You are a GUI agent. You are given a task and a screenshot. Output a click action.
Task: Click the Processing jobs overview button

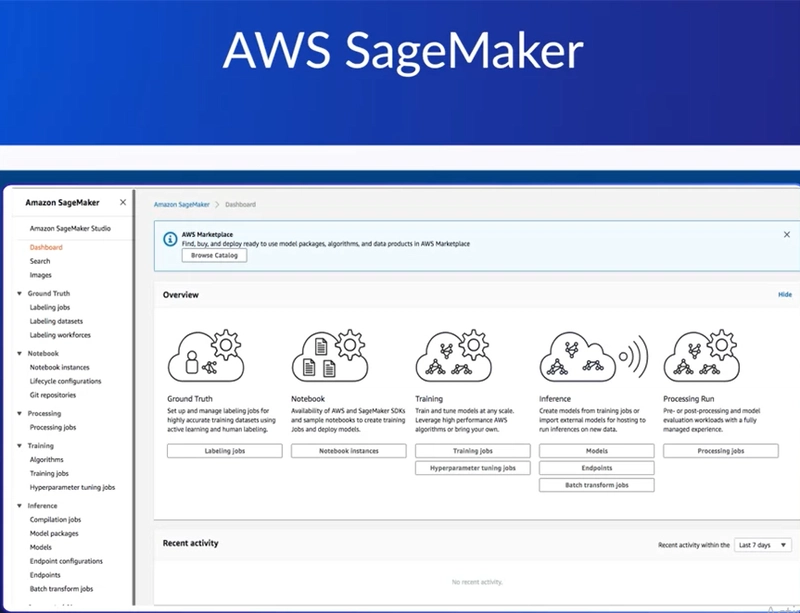pyautogui.click(x=721, y=451)
